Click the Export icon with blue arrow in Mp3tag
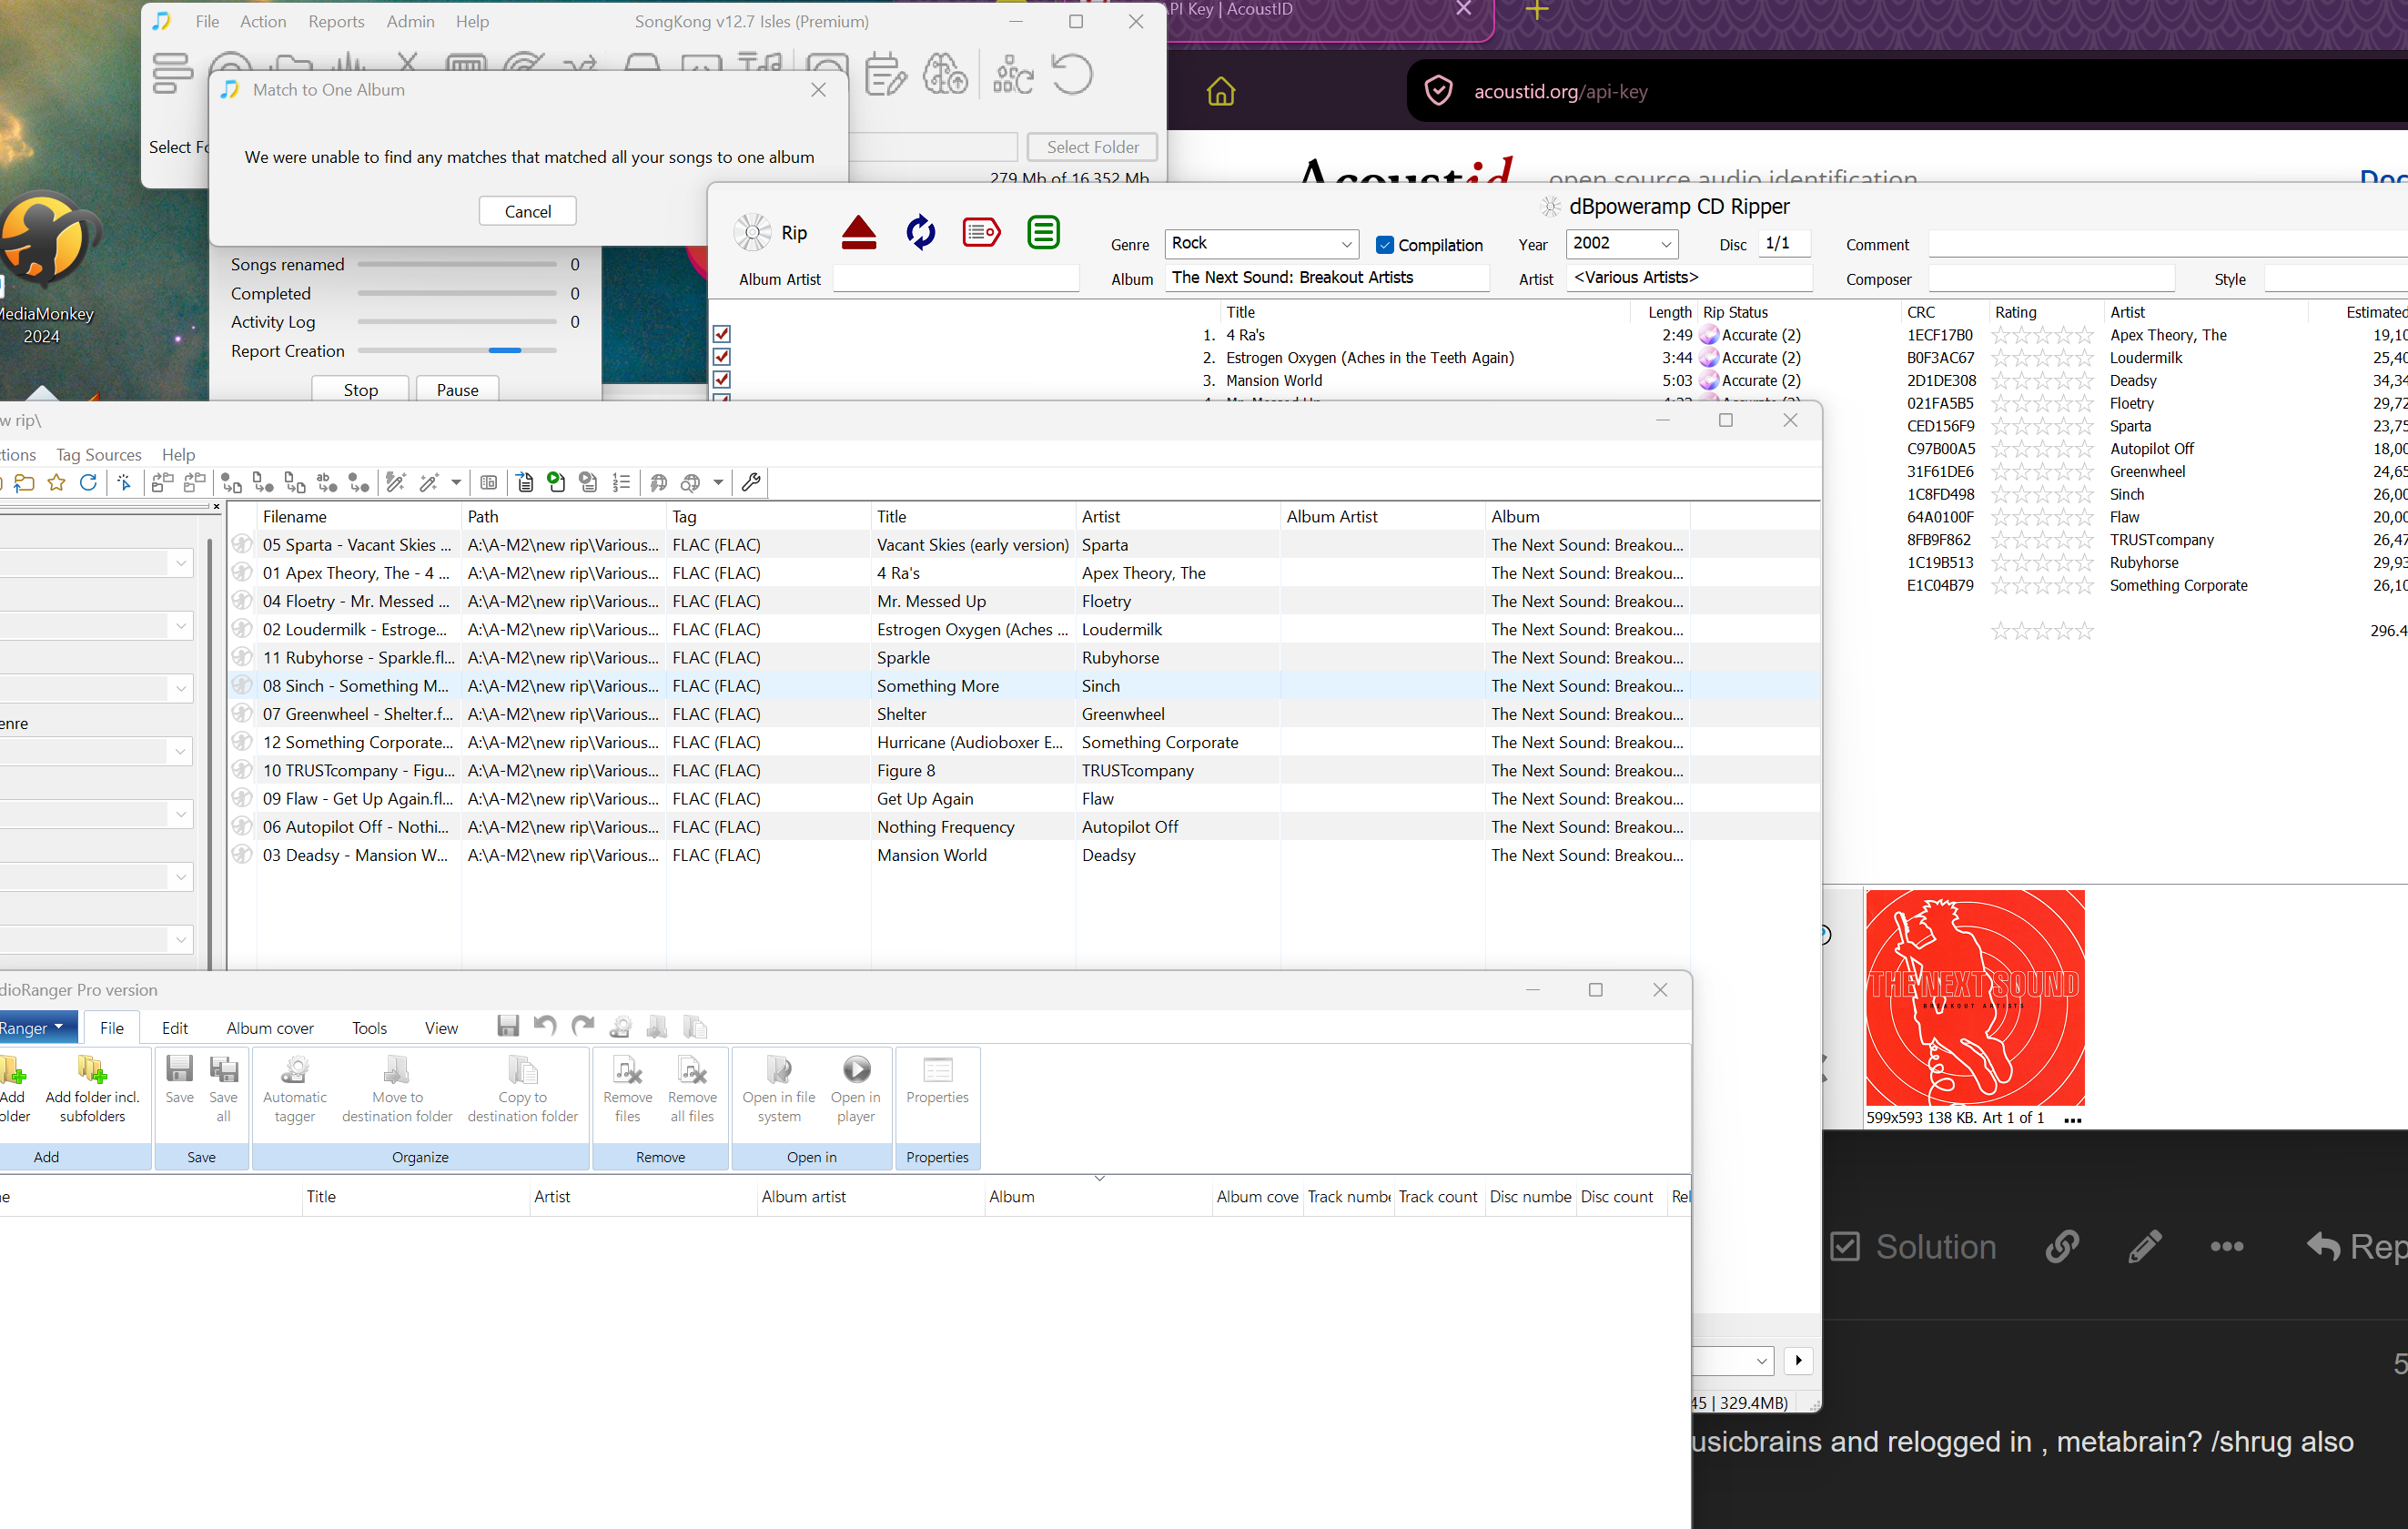 (x=524, y=483)
